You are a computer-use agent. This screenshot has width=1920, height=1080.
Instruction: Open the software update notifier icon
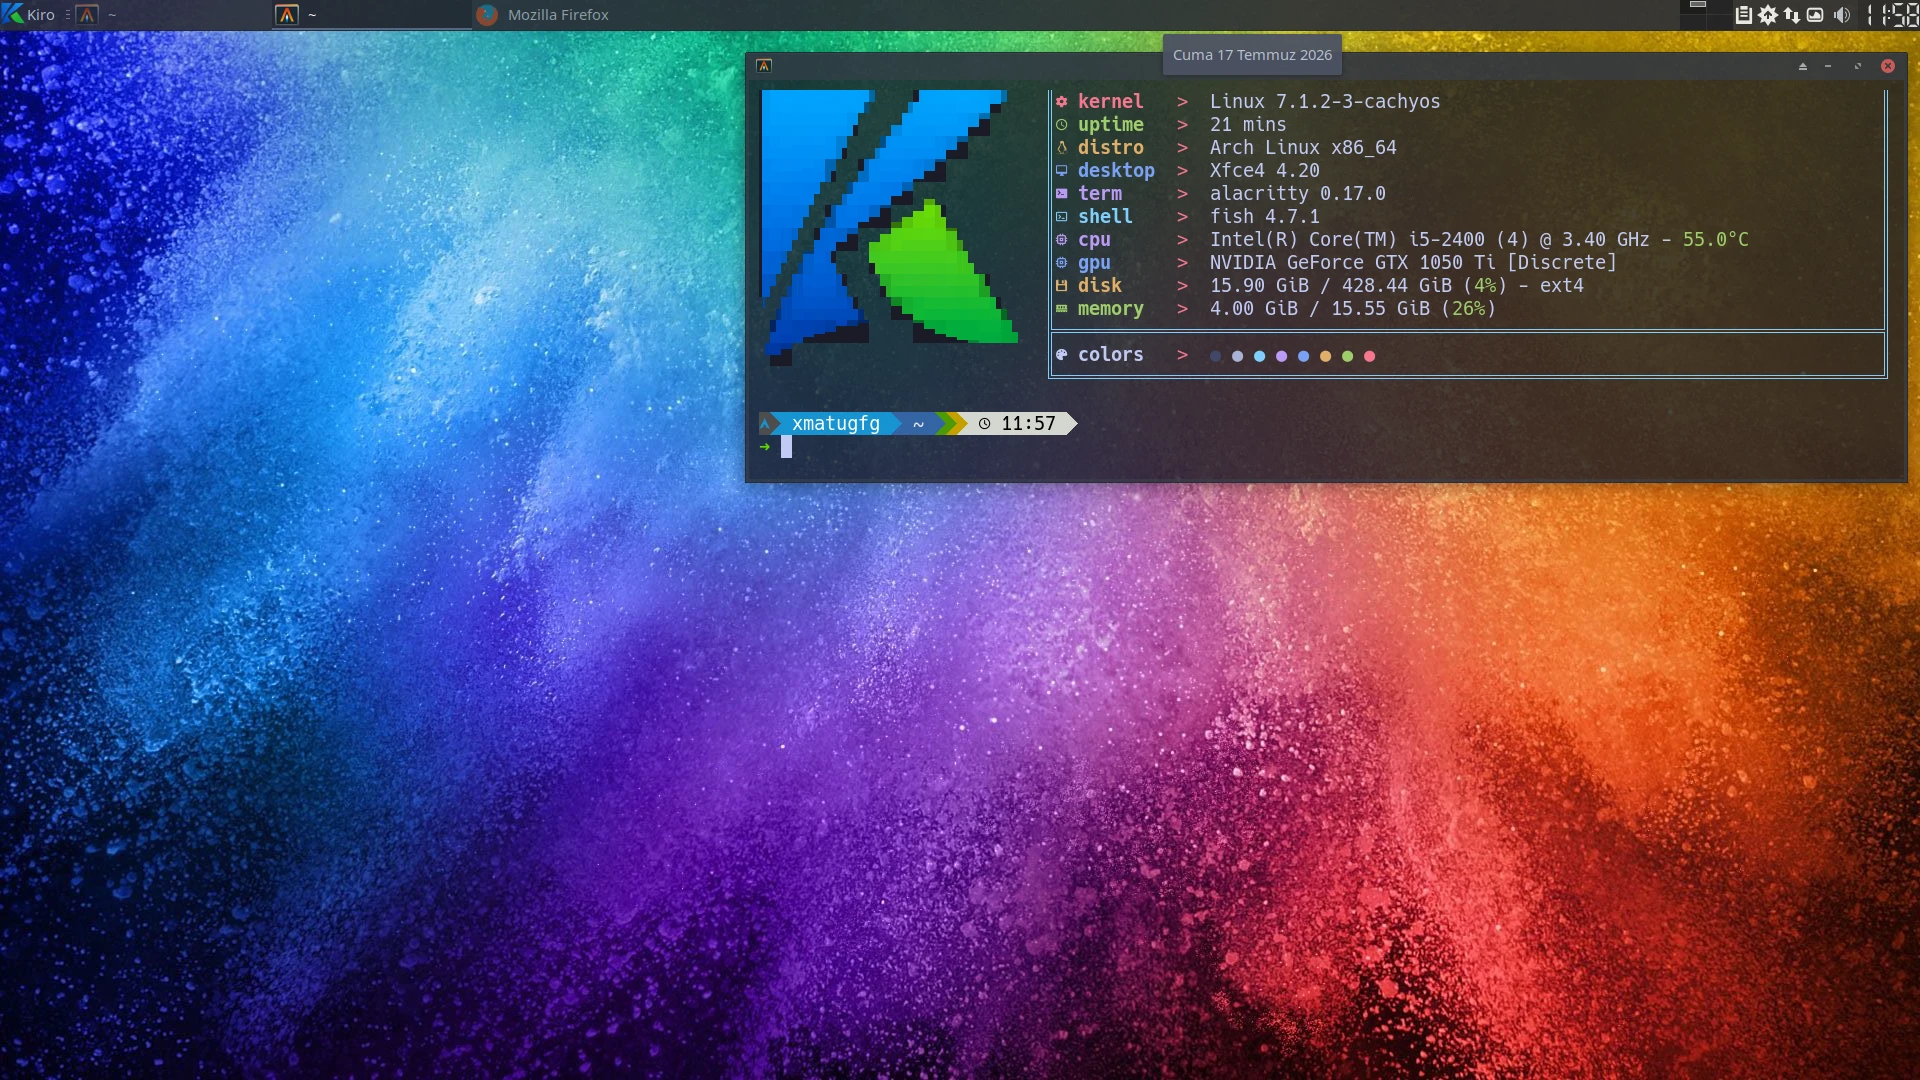1768,15
